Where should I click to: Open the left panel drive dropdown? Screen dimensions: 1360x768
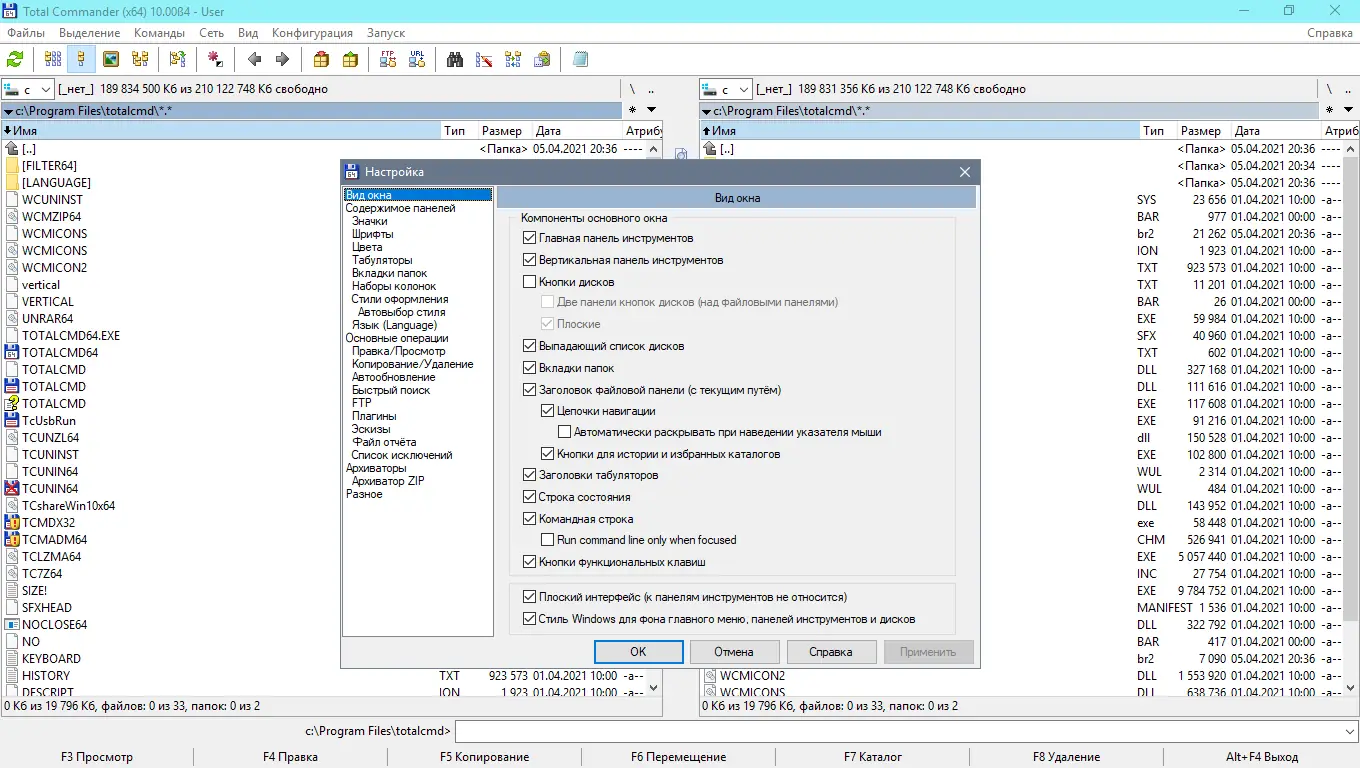[x=44, y=88]
